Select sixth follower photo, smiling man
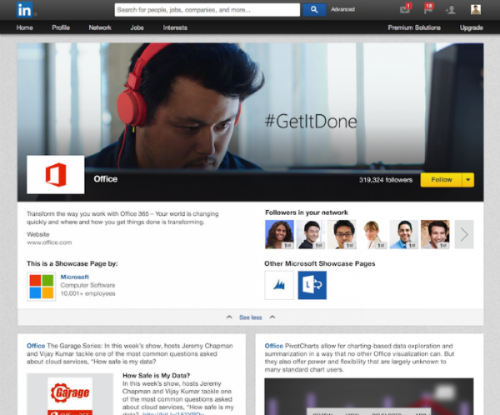The height and width of the screenshot is (415, 500). pos(435,234)
